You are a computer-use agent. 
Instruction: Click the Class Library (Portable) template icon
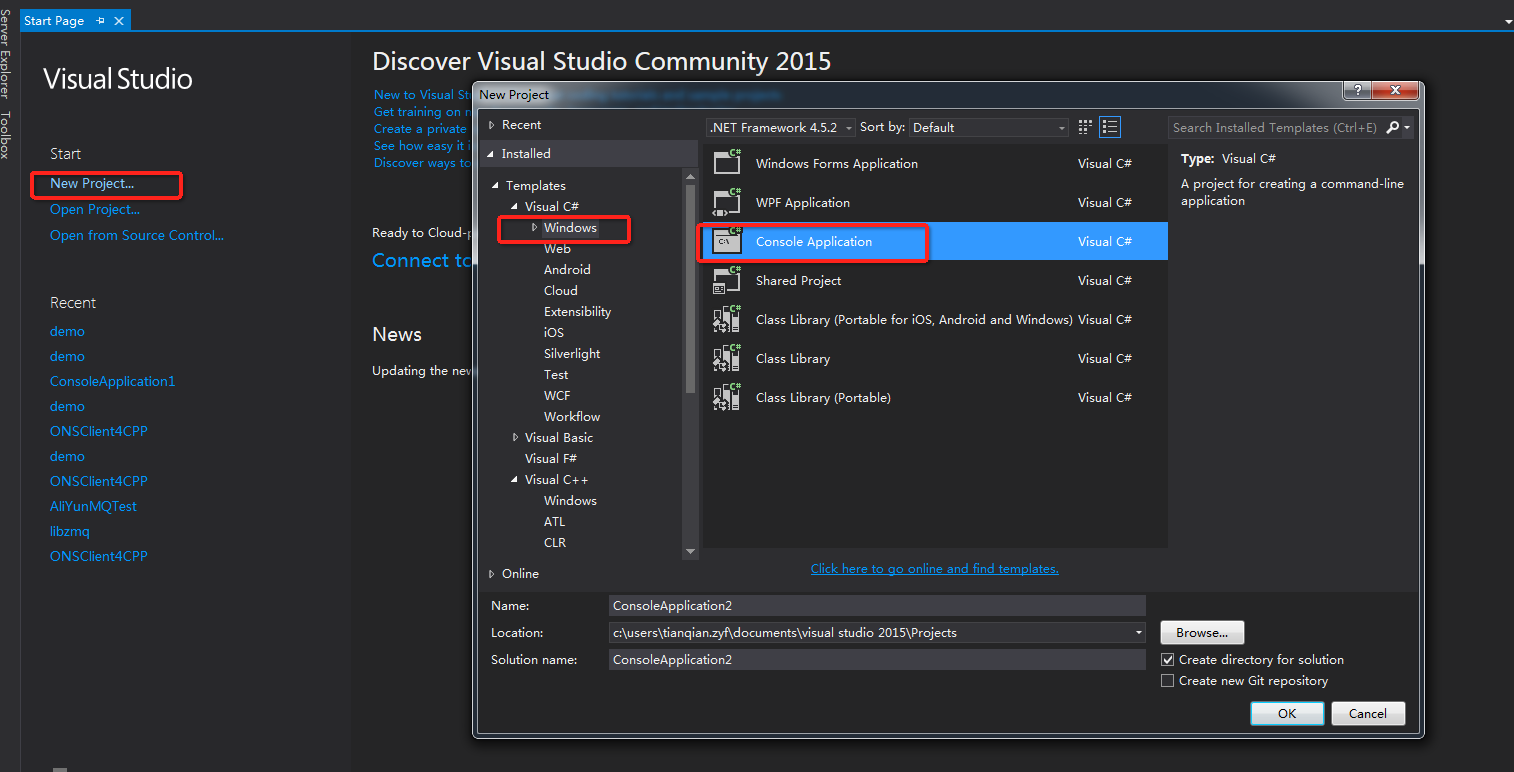(727, 397)
